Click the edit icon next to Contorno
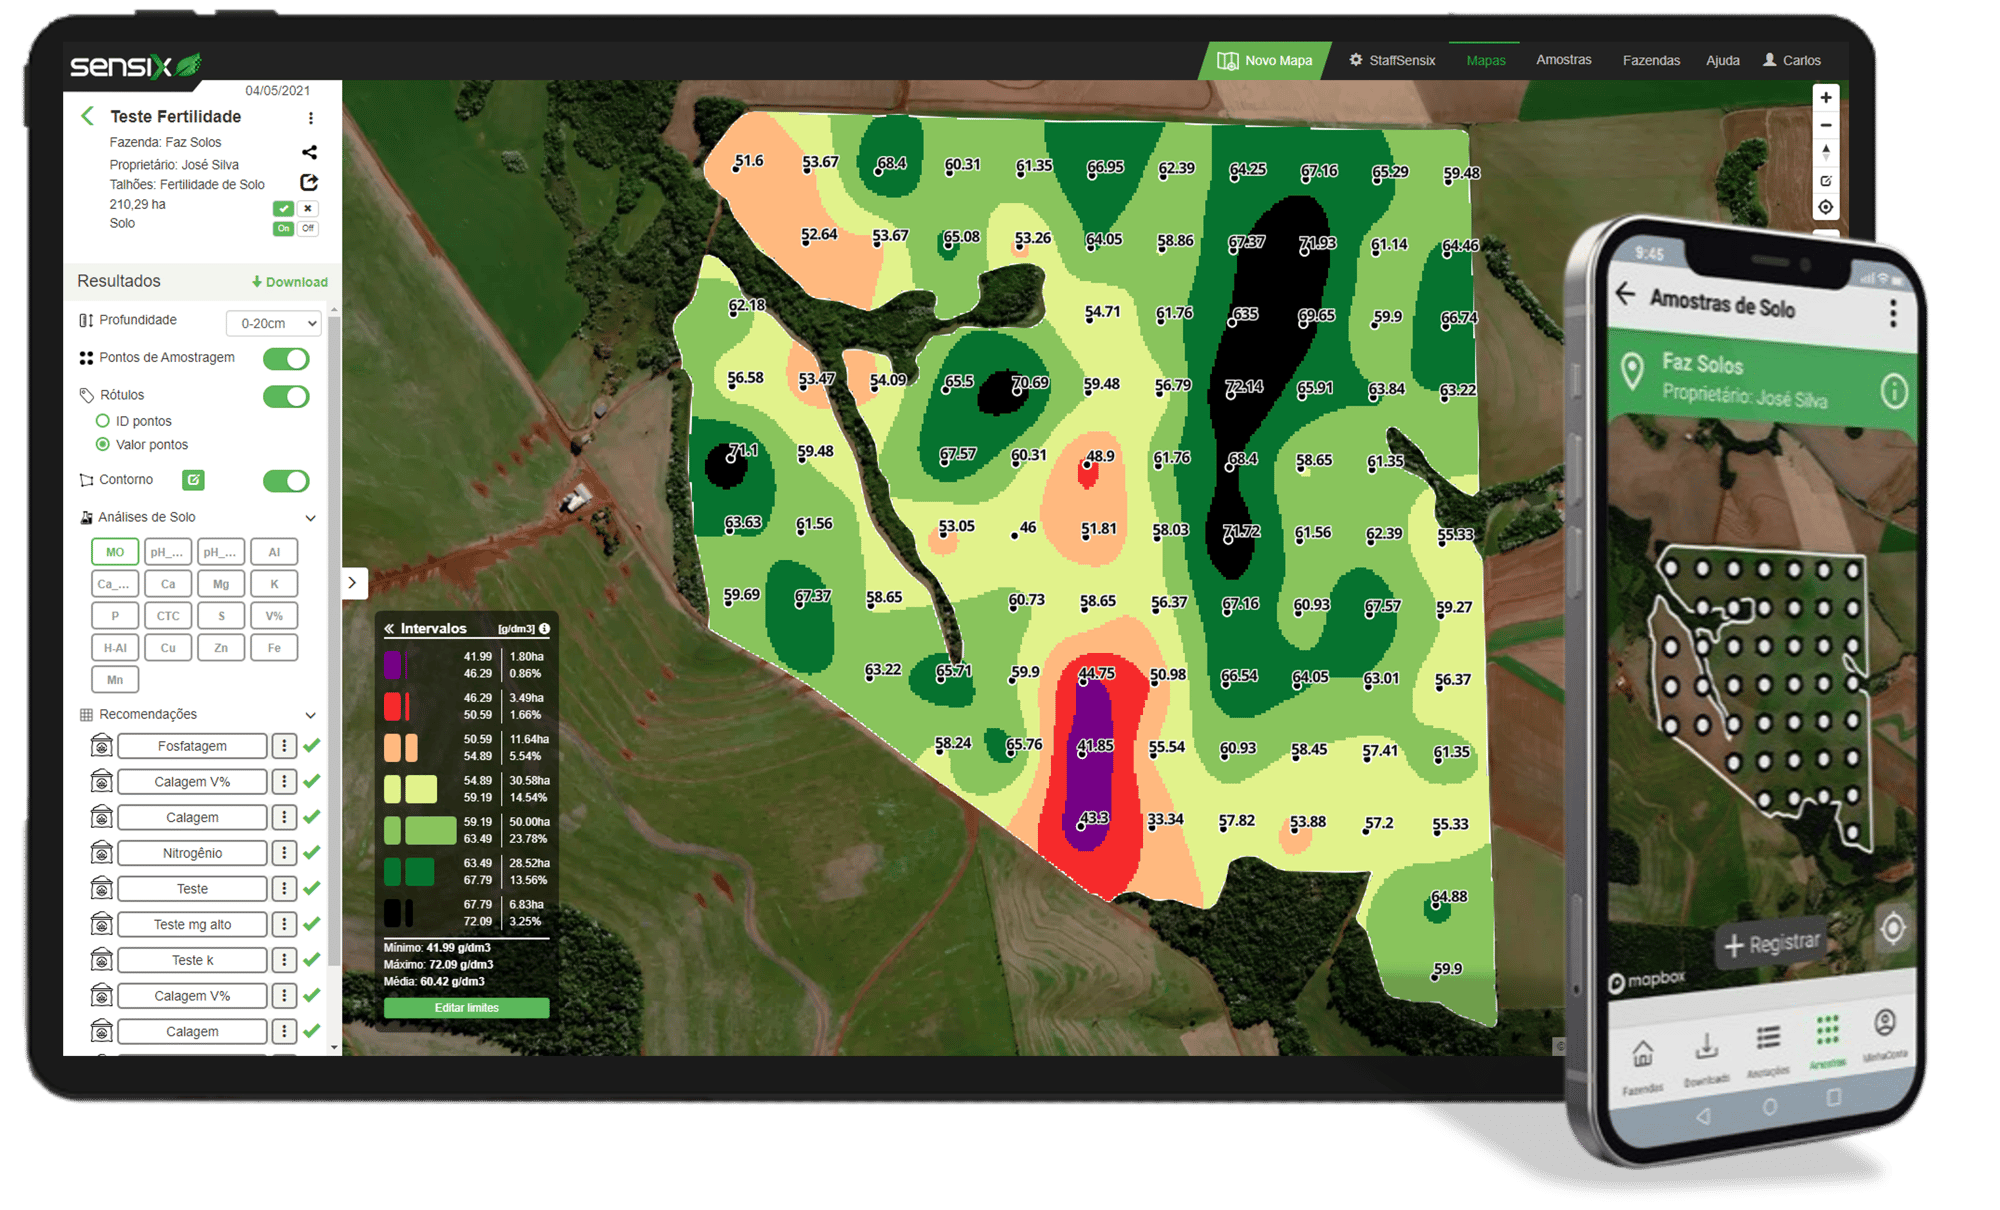Screen dimensions: 2000x1210 coord(193,480)
